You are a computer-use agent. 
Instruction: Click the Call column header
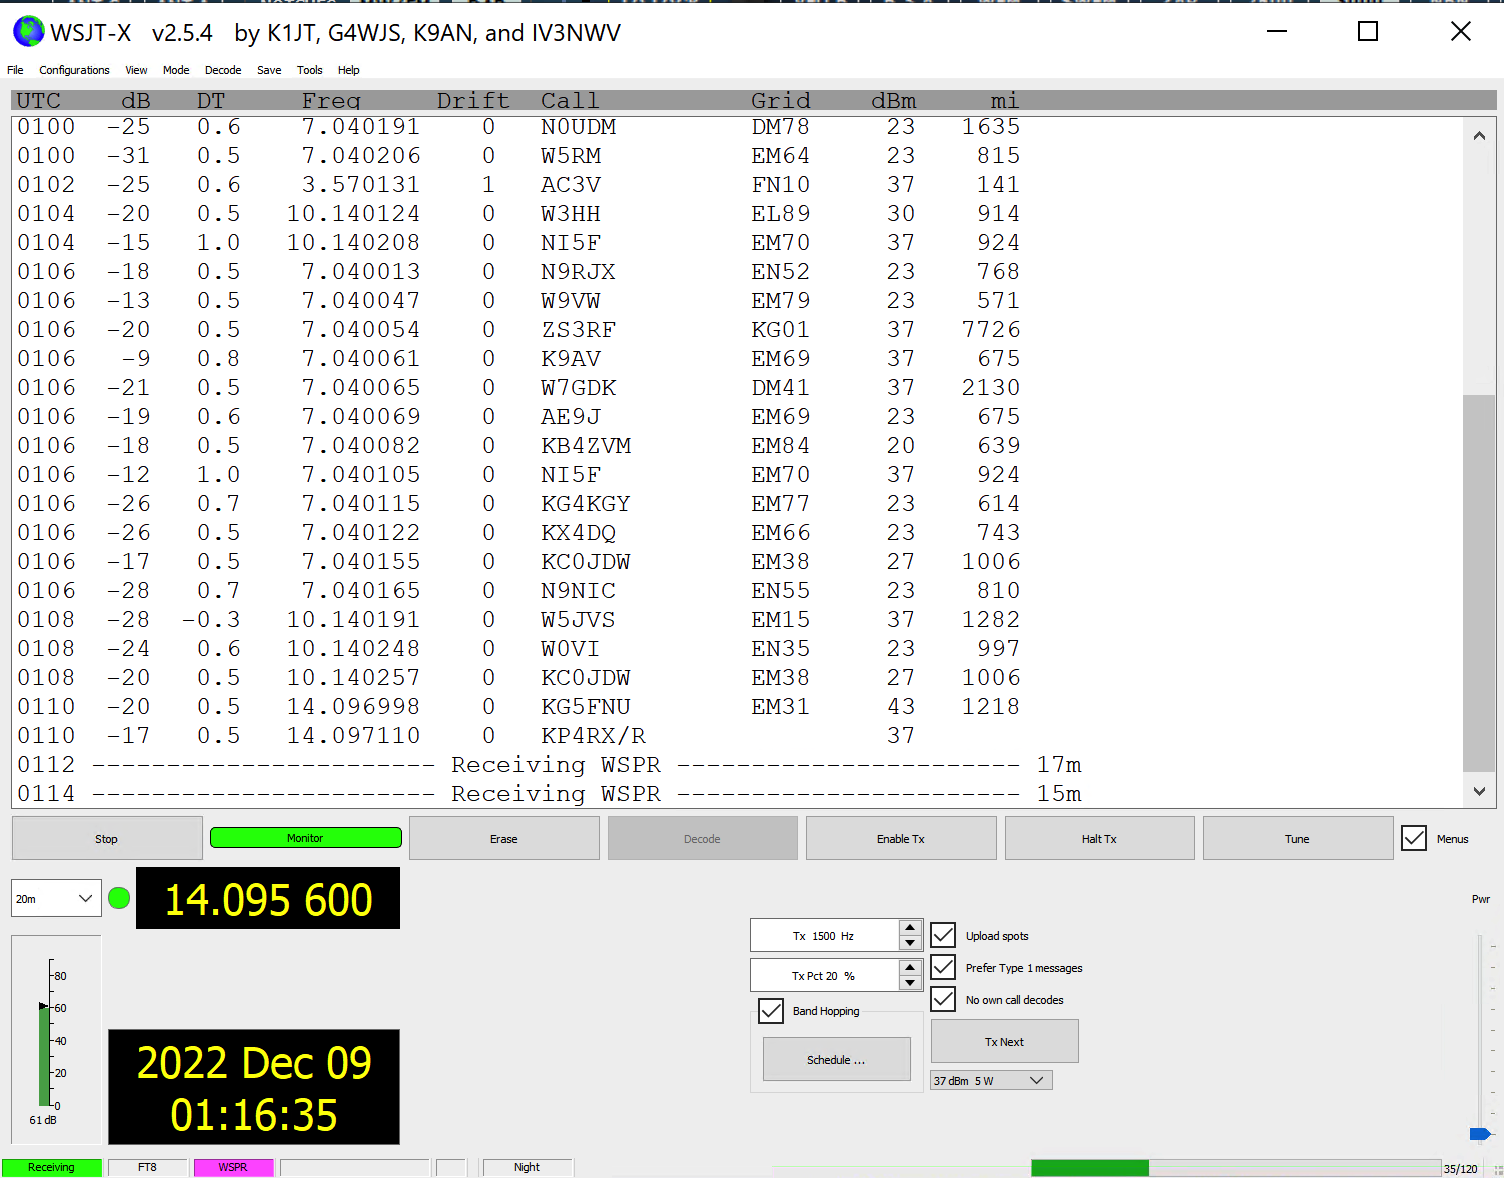pyautogui.click(x=570, y=101)
